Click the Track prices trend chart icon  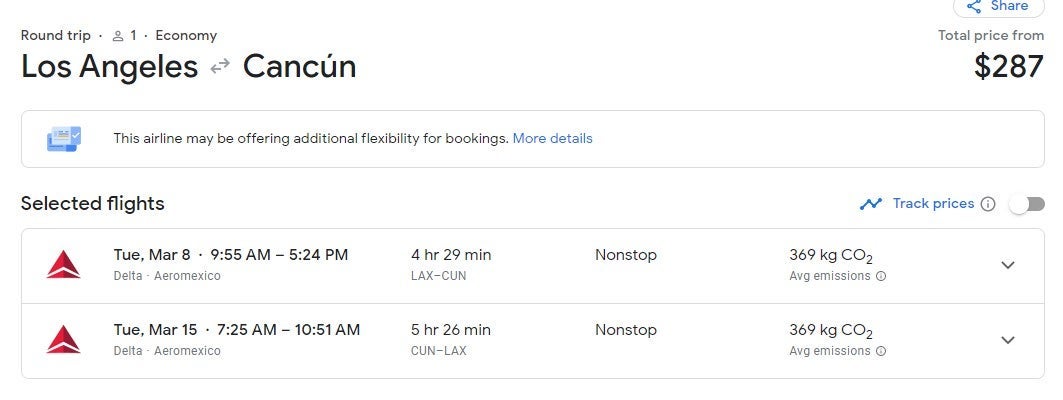(x=871, y=204)
